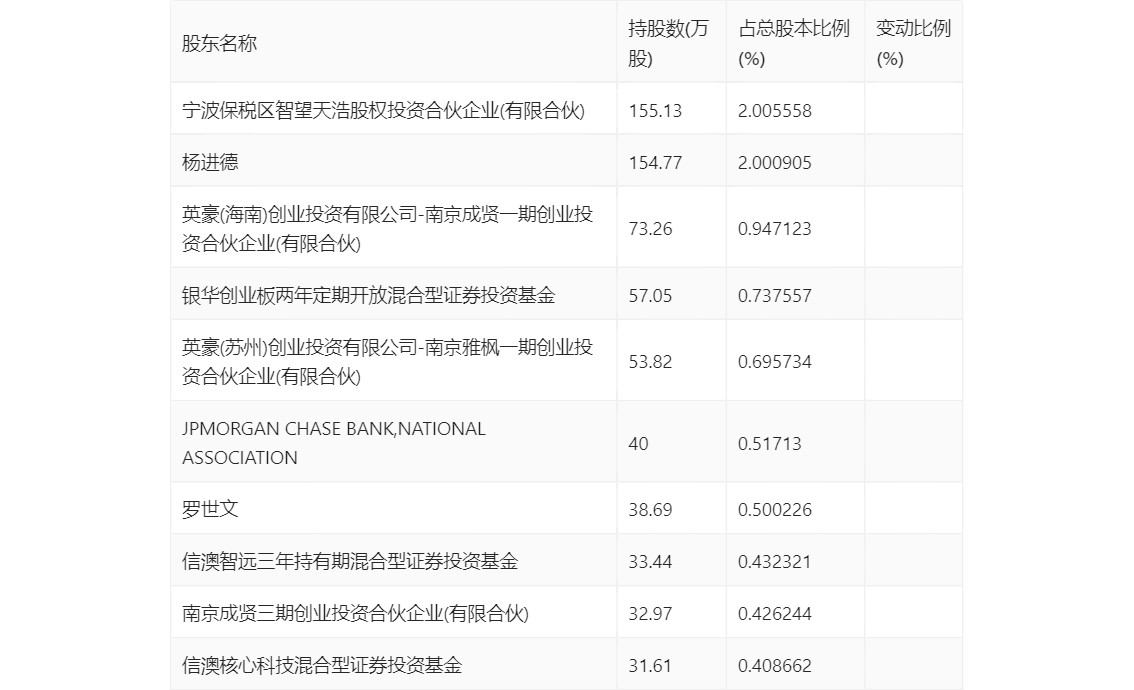The height and width of the screenshot is (690, 1134).
Task: Click the 2.005558 percentage cell
Action: 775,111
